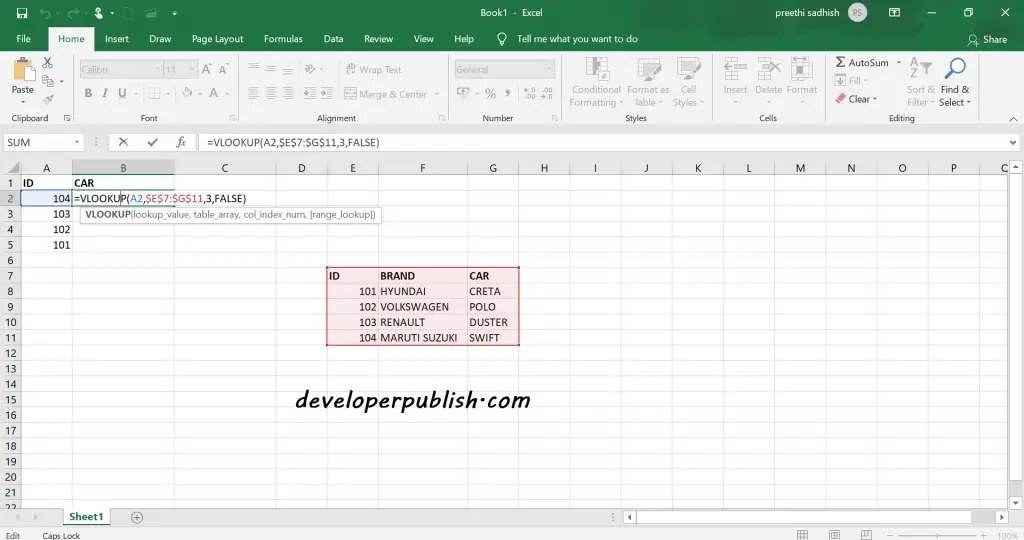Switch to the Data tab
Screen dimensions: 1024x540
coord(333,39)
